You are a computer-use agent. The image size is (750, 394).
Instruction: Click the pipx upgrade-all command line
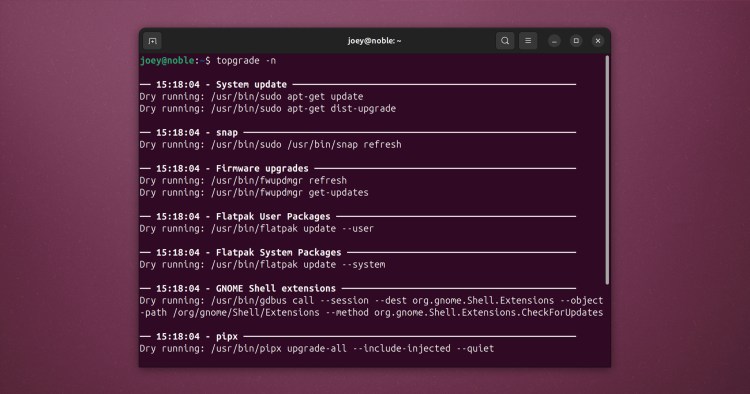[317, 349]
